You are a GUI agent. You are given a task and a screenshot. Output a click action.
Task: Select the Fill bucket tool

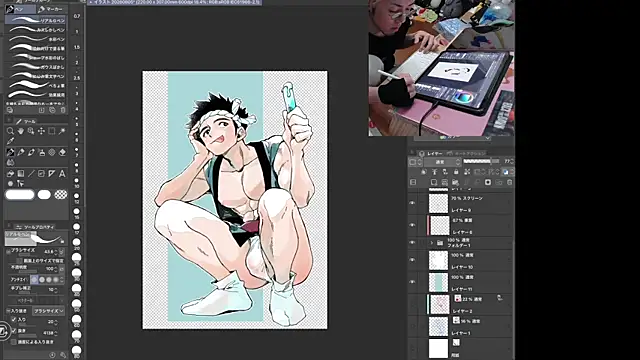pyautogui.click(x=10, y=173)
